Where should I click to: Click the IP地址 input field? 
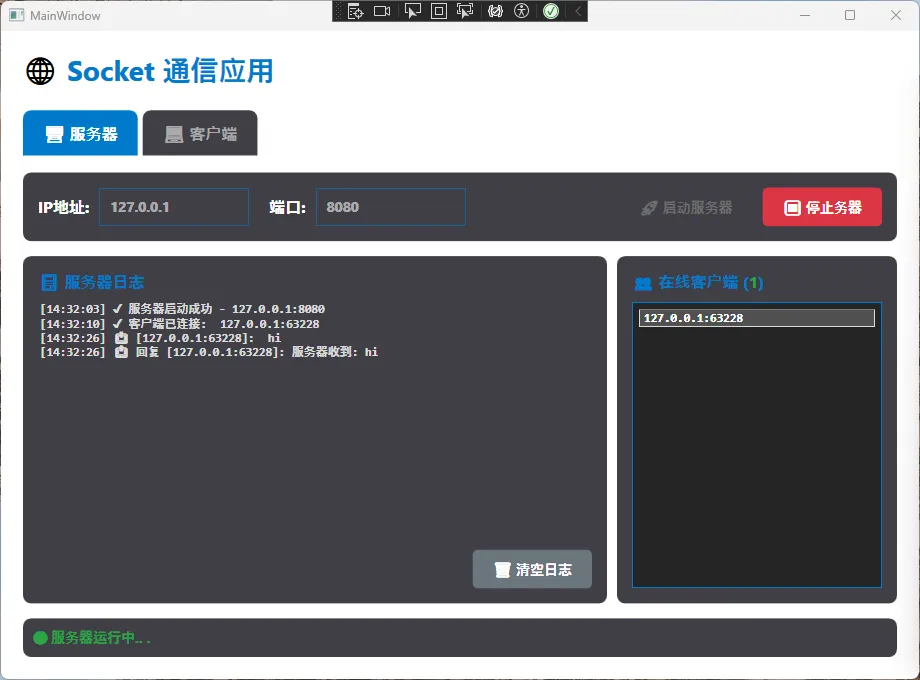point(173,207)
